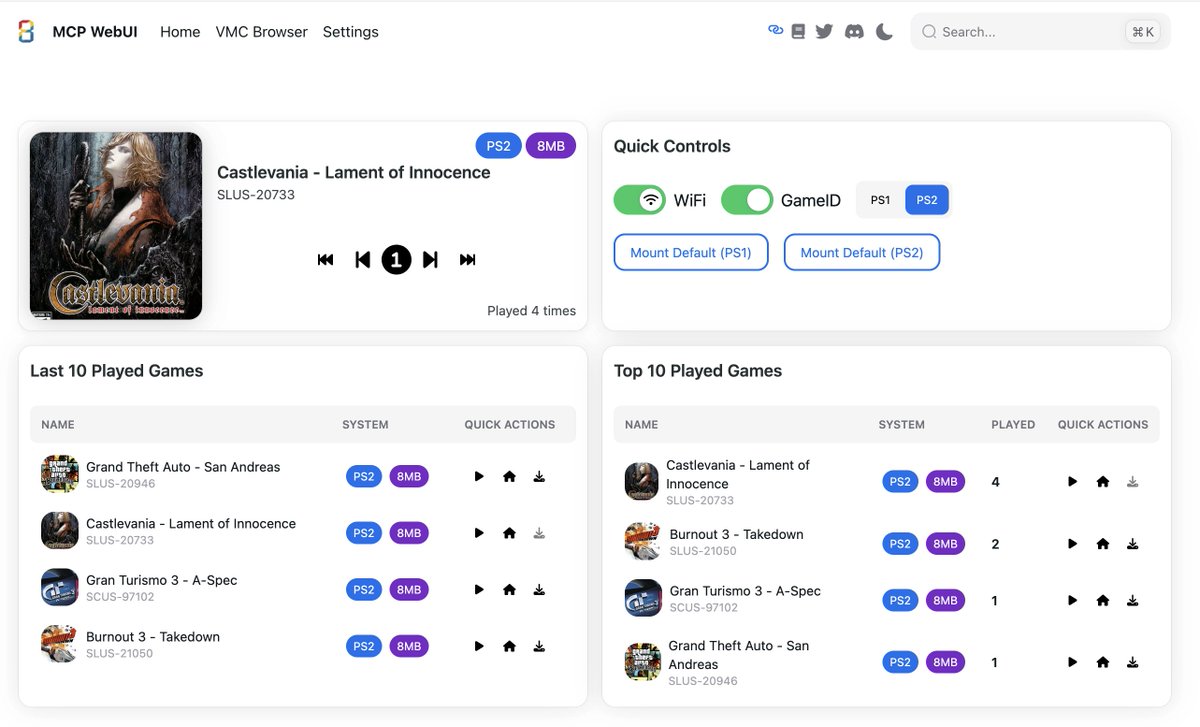Click PS2 badge on current game card

point(498,146)
